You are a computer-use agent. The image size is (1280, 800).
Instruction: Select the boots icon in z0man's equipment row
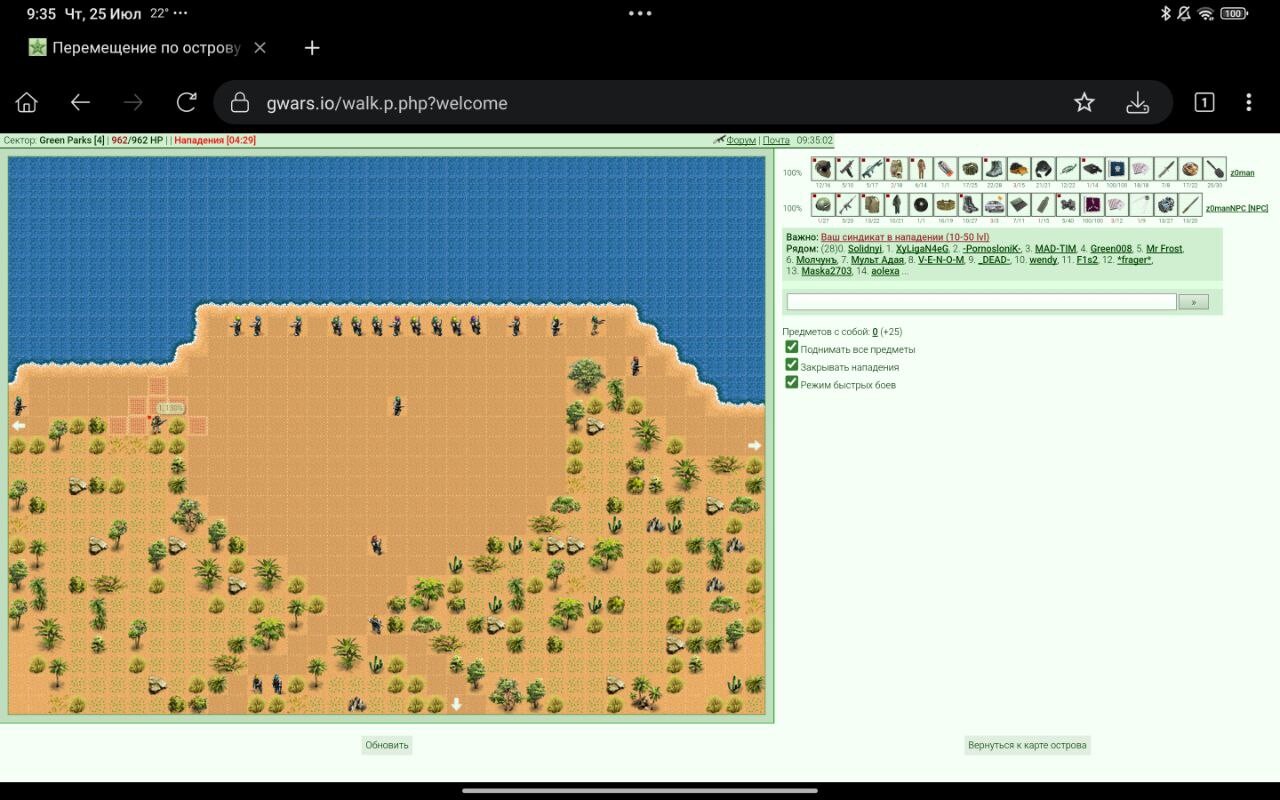coord(994,168)
